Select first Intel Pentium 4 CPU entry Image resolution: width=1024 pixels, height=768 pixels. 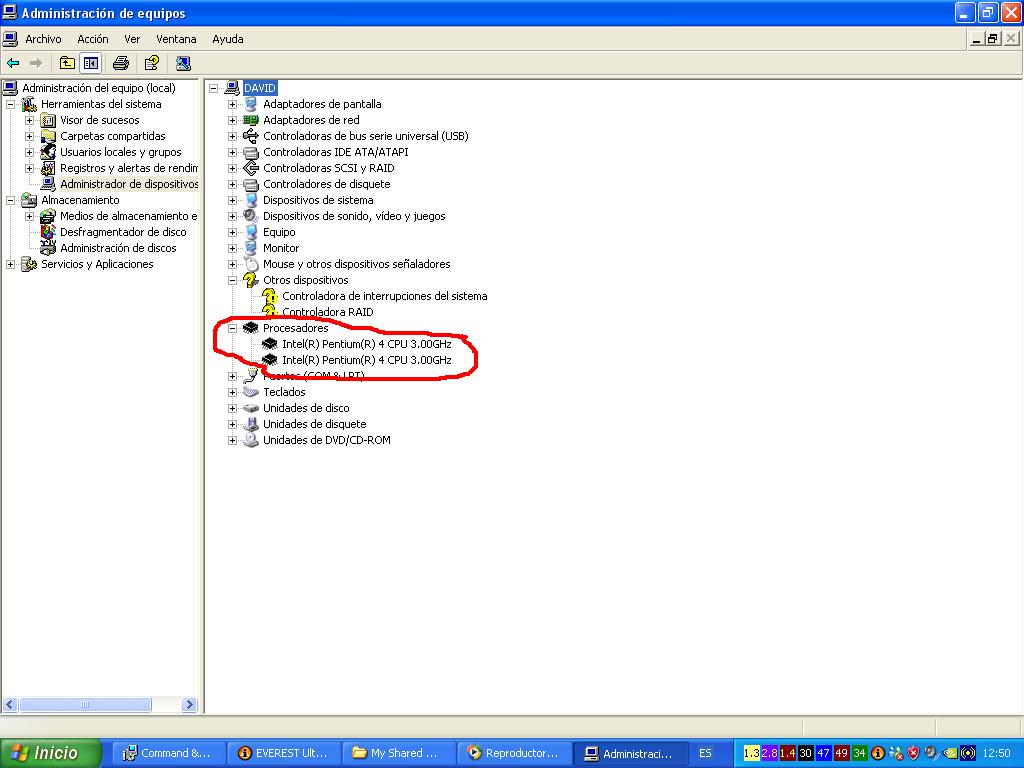point(366,344)
